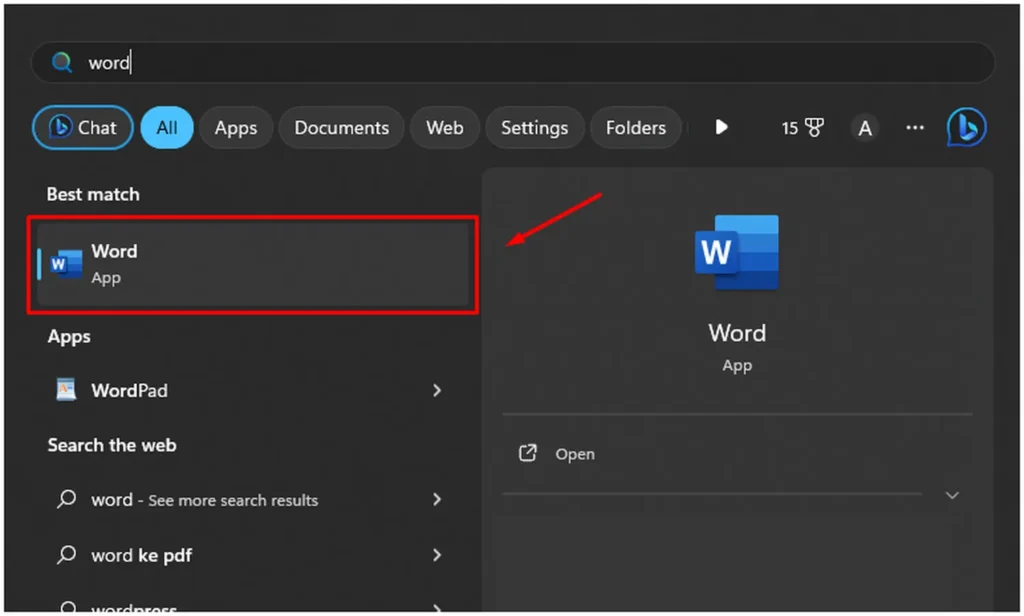Open the Word app best match
Screen dimensions: 1024x616
click(253, 265)
